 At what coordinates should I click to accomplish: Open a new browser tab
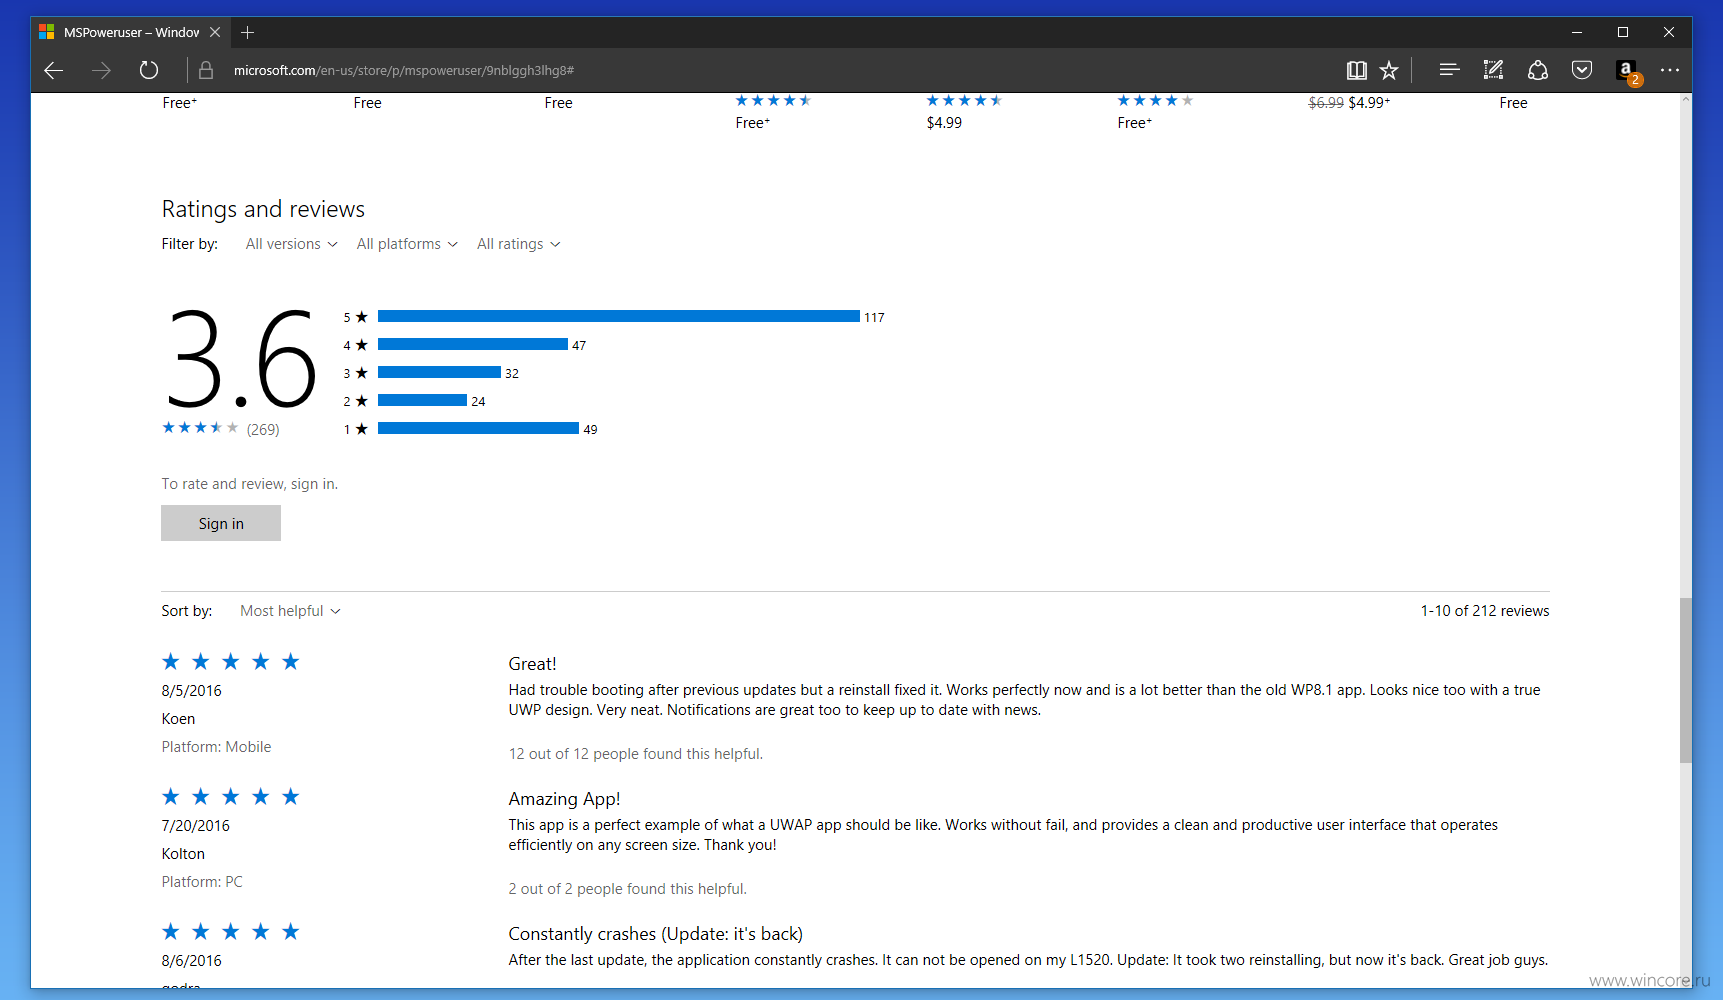click(248, 32)
